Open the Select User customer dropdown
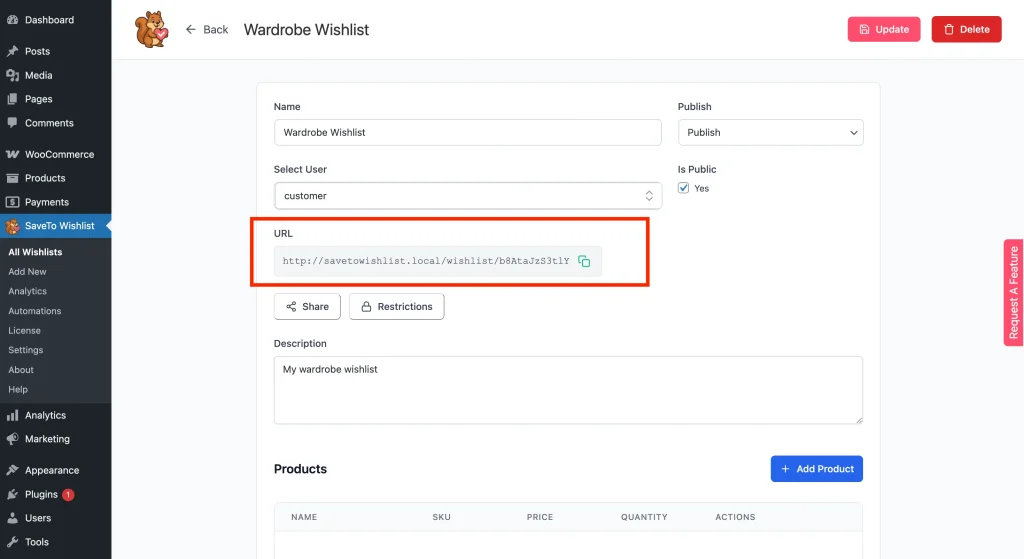Image resolution: width=1024 pixels, height=559 pixels. pyautogui.click(x=468, y=196)
